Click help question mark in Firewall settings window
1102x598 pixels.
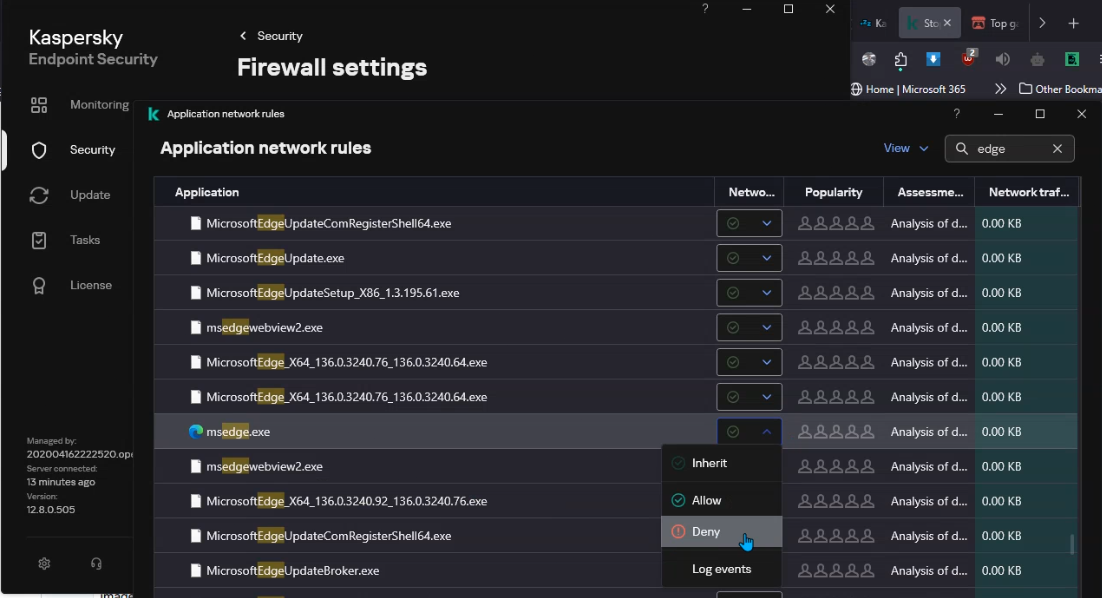pyautogui.click(x=705, y=8)
